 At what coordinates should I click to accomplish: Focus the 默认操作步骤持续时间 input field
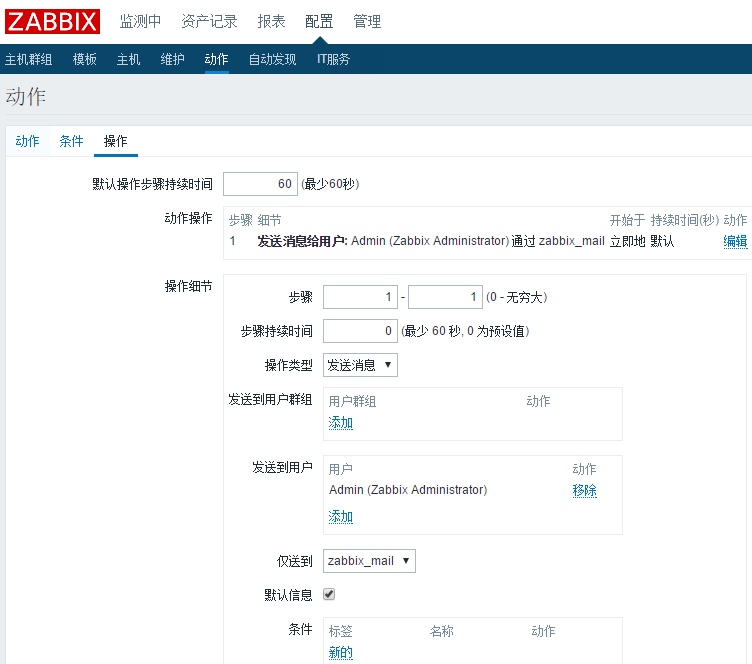[x=259, y=184]
